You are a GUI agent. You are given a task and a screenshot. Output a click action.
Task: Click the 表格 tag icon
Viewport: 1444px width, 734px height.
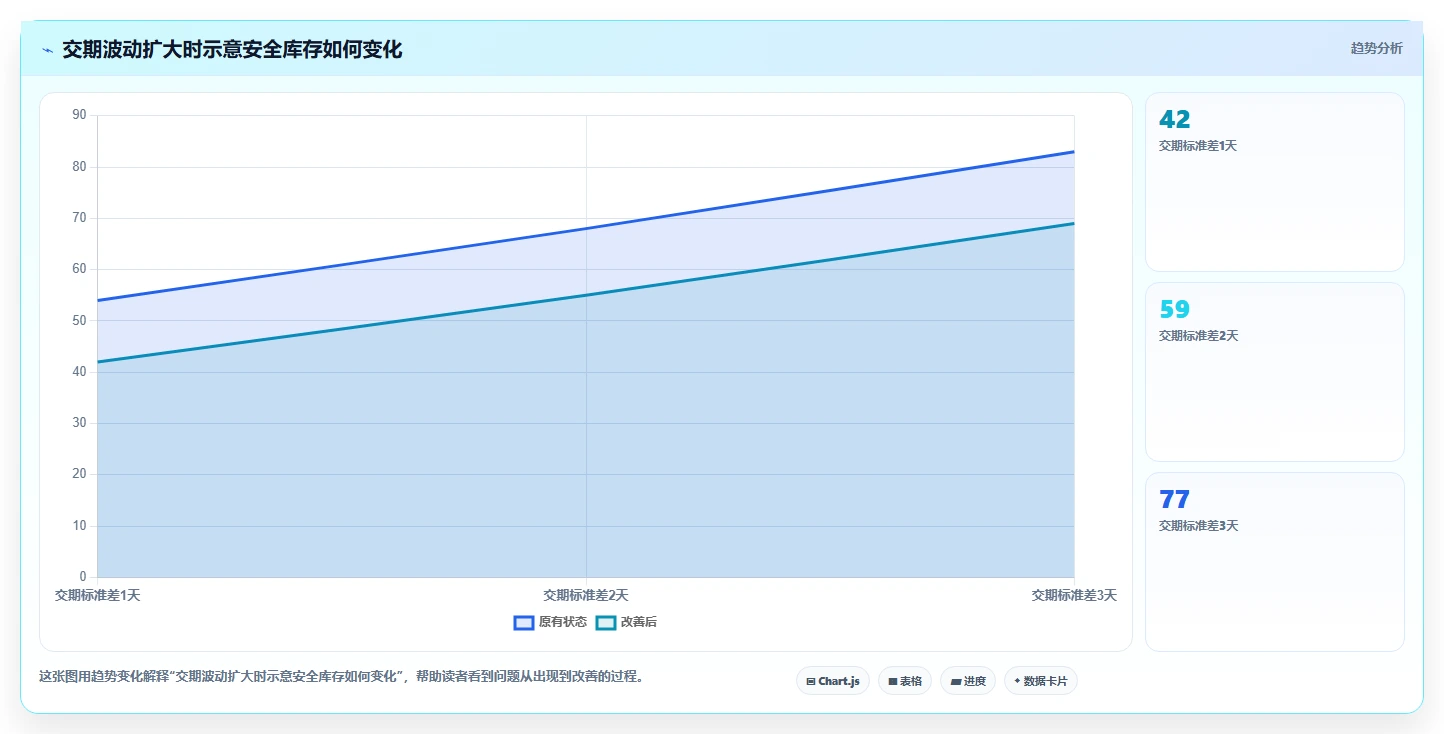(893, 681)
